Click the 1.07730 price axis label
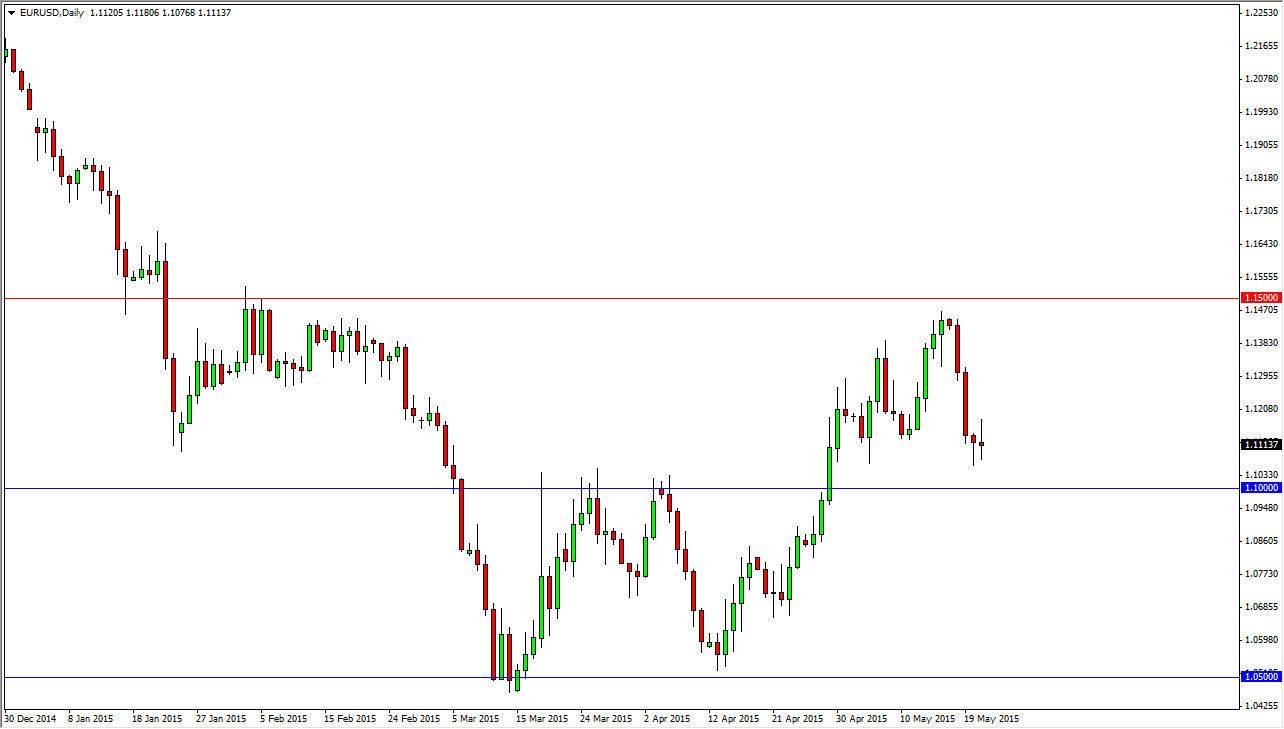This screenshot has width=1284, height=729. (1262, 574)
